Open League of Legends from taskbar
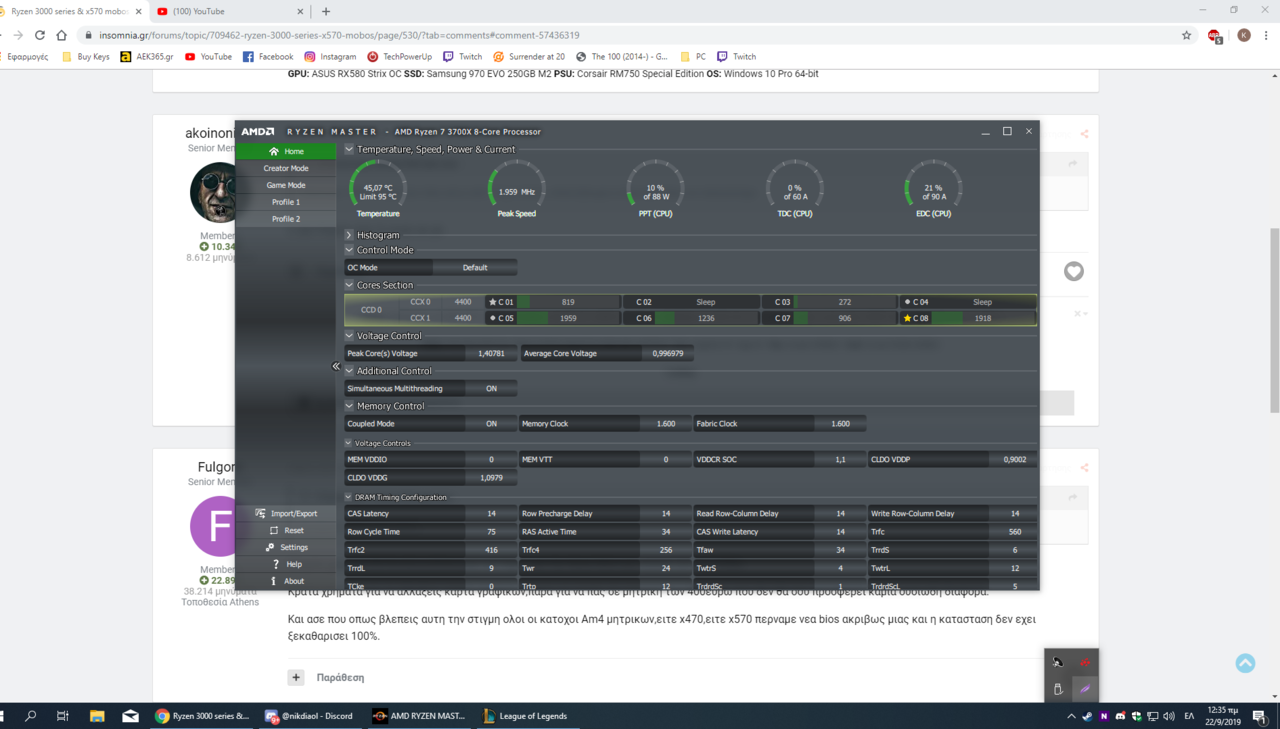This screenshot has height=729, width=1280. (525, 716)
